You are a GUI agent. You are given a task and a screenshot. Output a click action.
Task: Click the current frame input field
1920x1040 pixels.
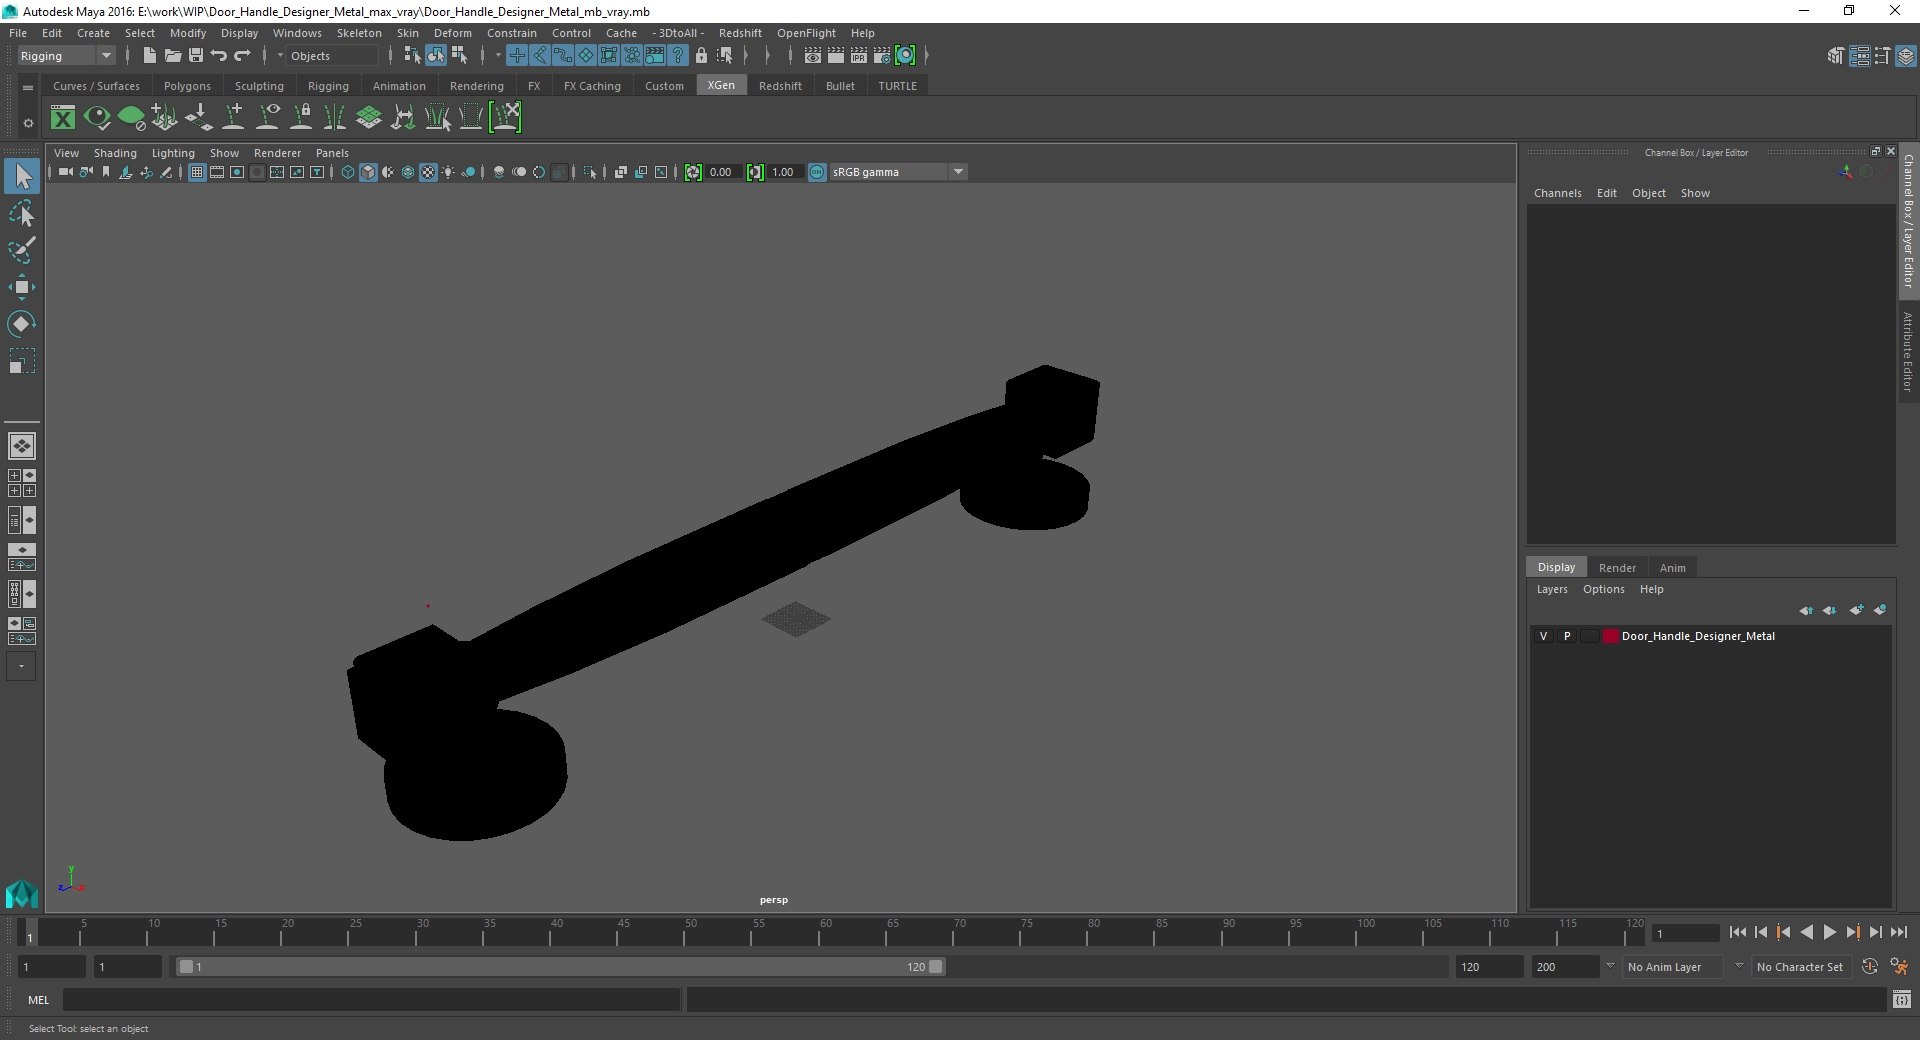tap(1685, 933)
